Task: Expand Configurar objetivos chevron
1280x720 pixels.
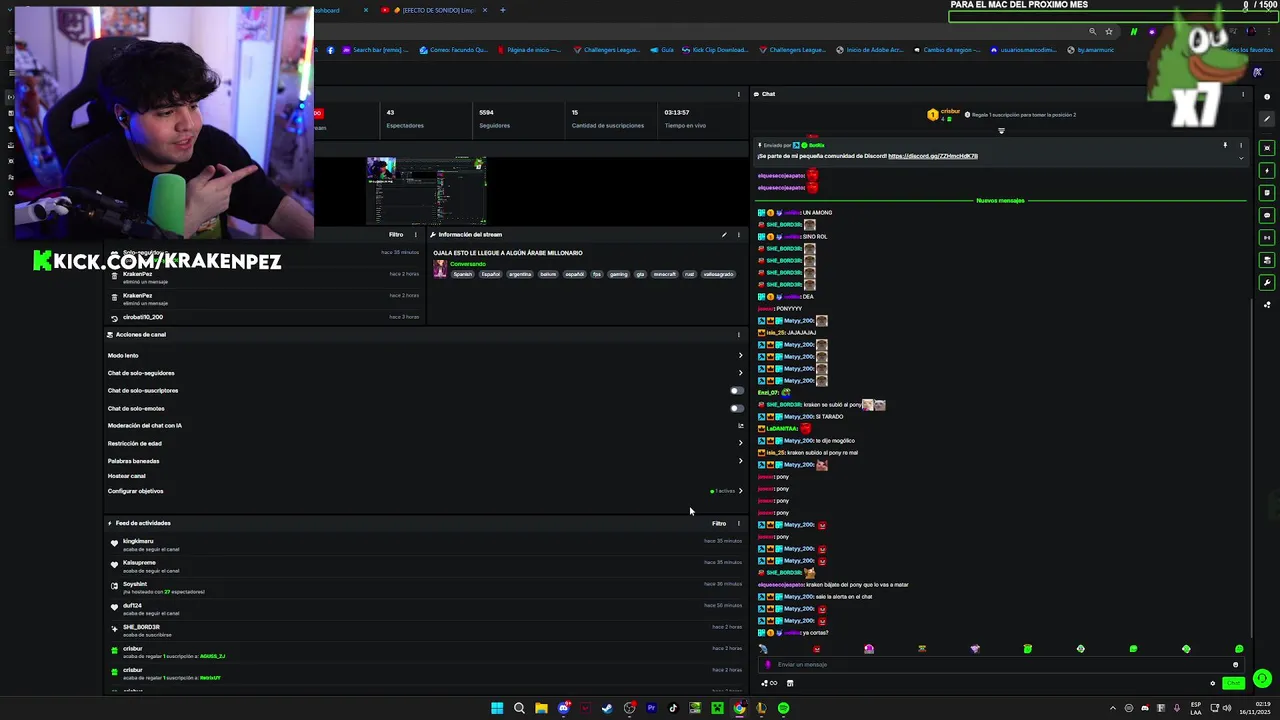Action: pyautogui.click(x=740, y=491)
